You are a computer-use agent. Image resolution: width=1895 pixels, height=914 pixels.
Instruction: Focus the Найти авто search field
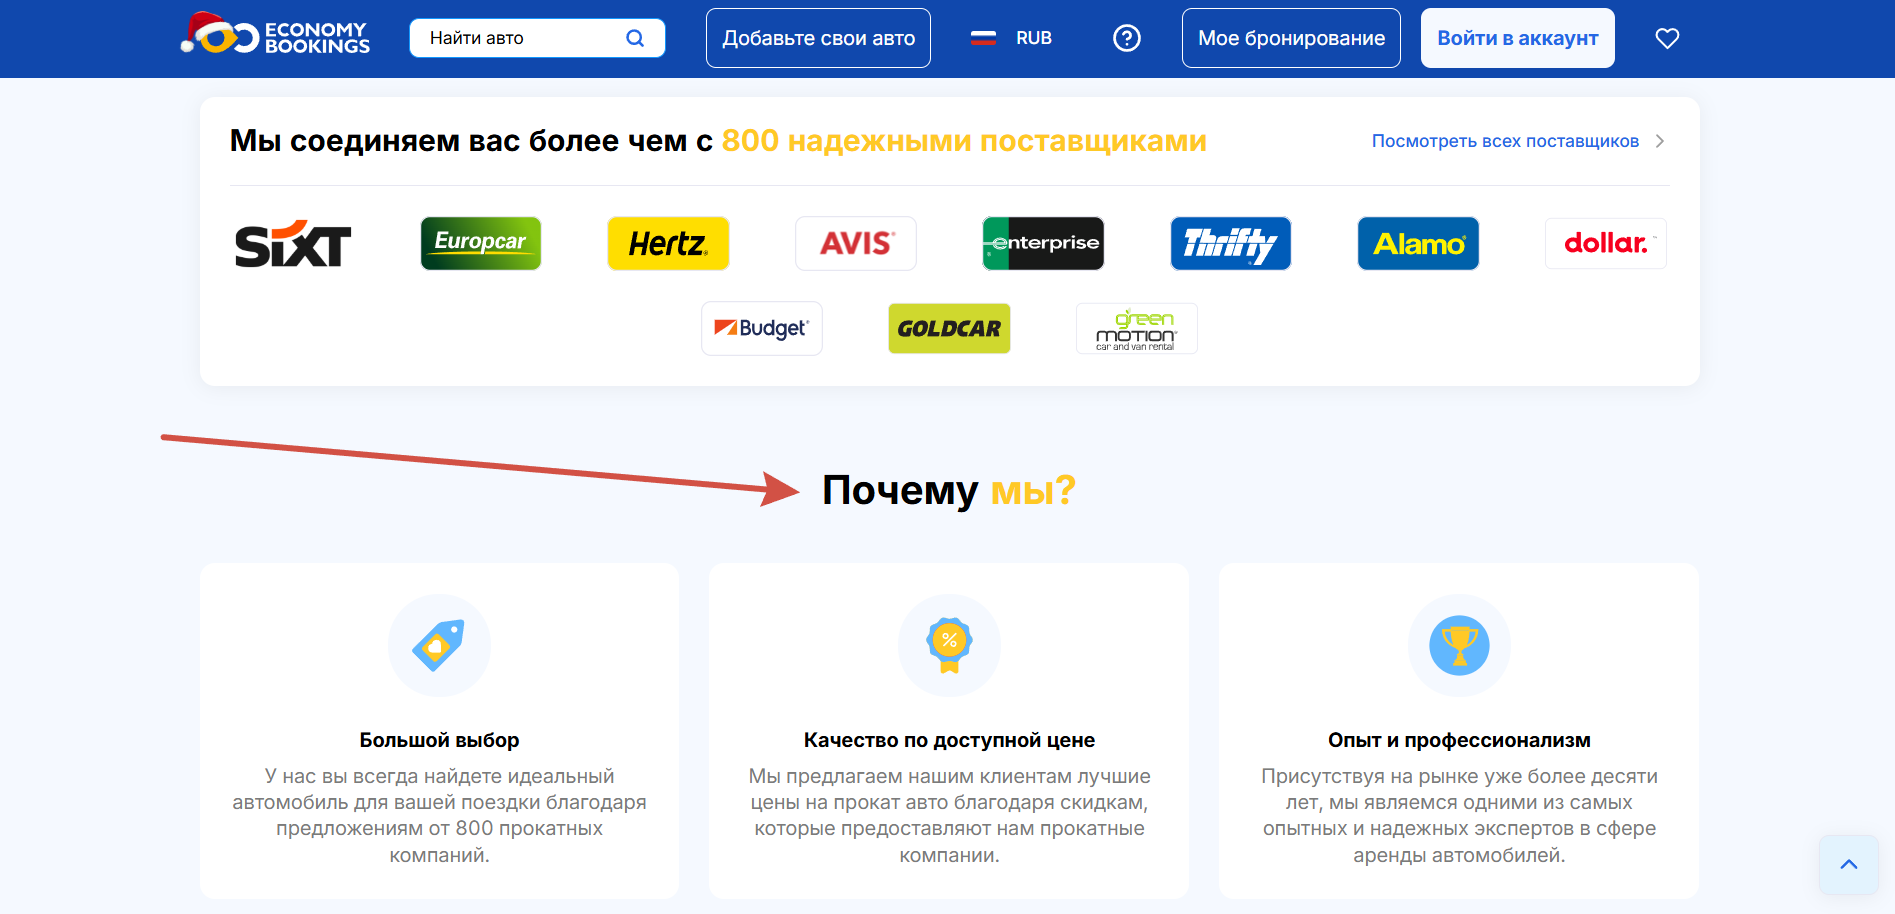tap(537, 38)
